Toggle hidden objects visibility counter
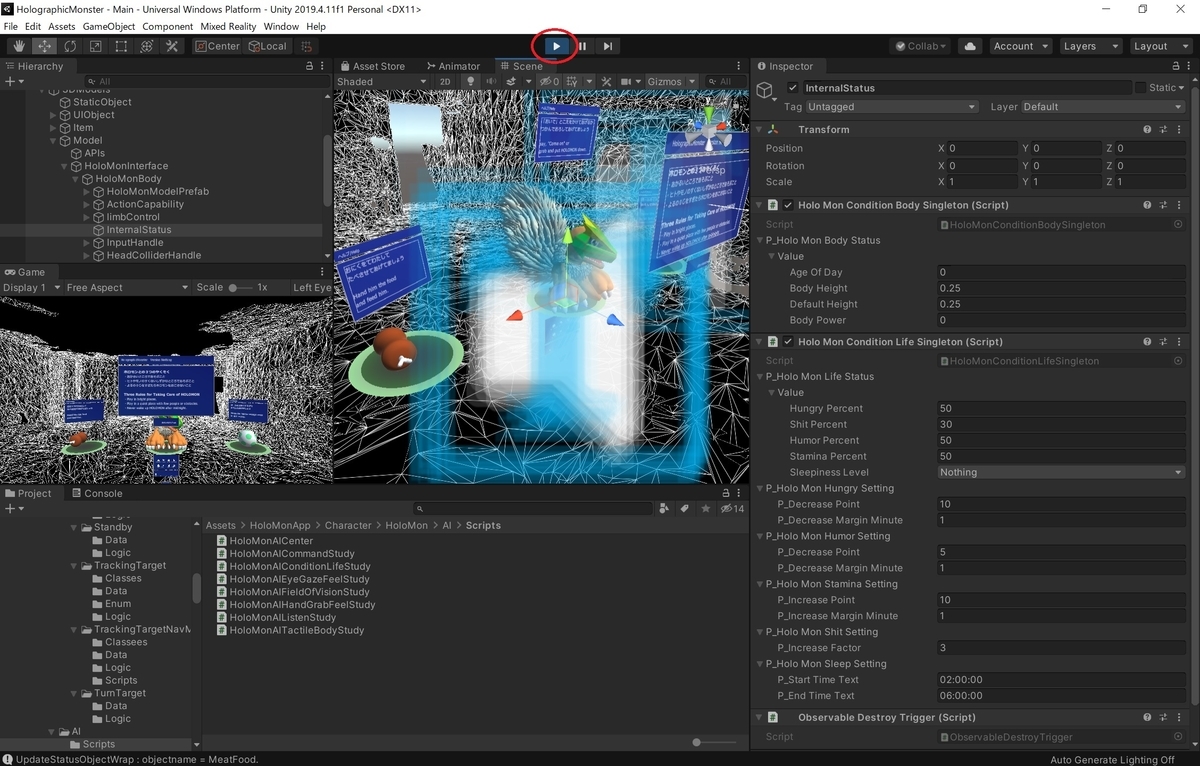The image size is (1200, 766). [550, 82]
